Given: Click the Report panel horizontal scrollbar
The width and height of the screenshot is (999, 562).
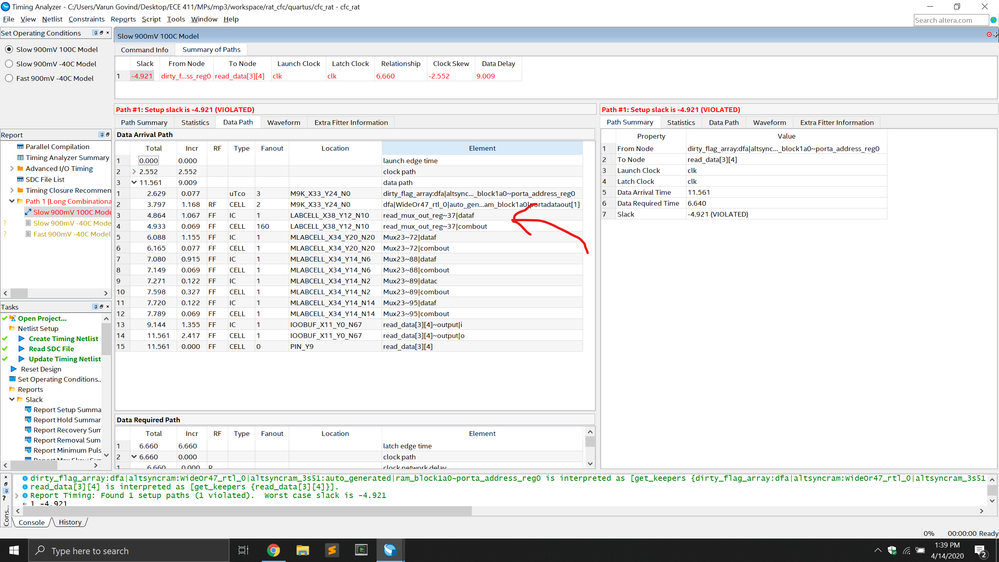Looking at the screenshot, I should [x=50, y=294].
